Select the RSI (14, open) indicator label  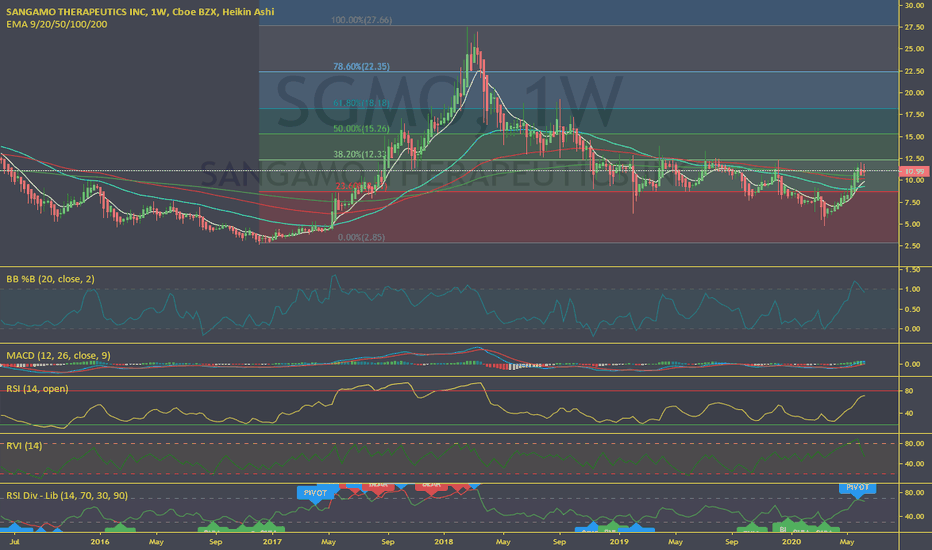point(37,389)
